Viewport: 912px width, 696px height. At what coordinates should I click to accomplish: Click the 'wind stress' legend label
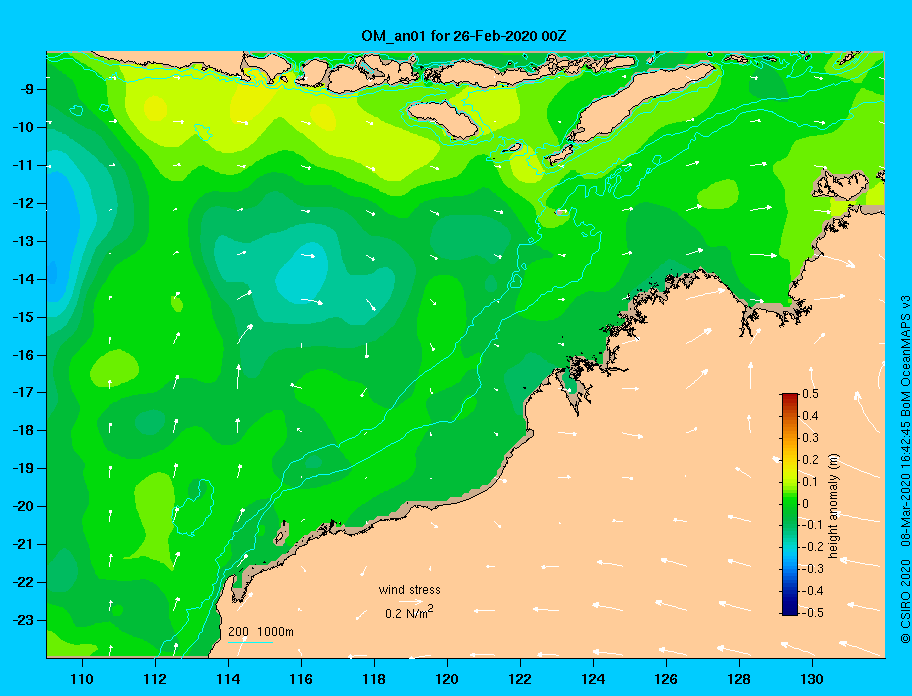(x=409, y=590)
